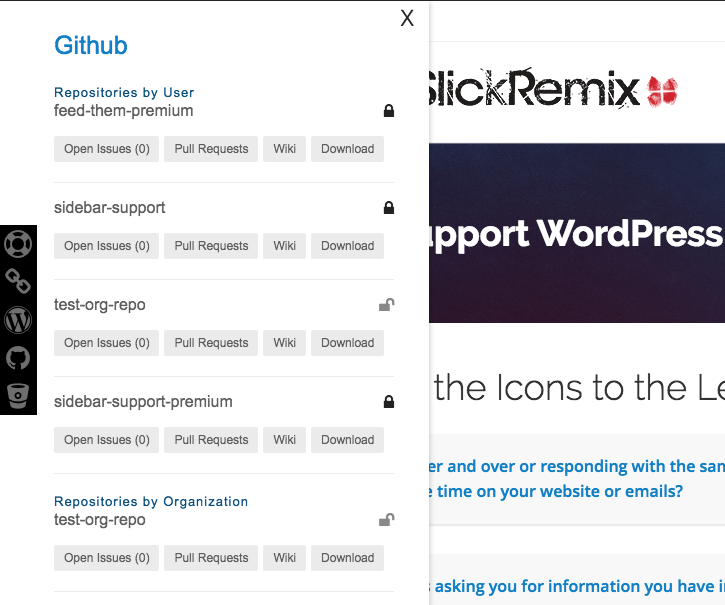Open the WordPress icon in sidebar
The image size is (725, 605).
click(x=18, y=320)
